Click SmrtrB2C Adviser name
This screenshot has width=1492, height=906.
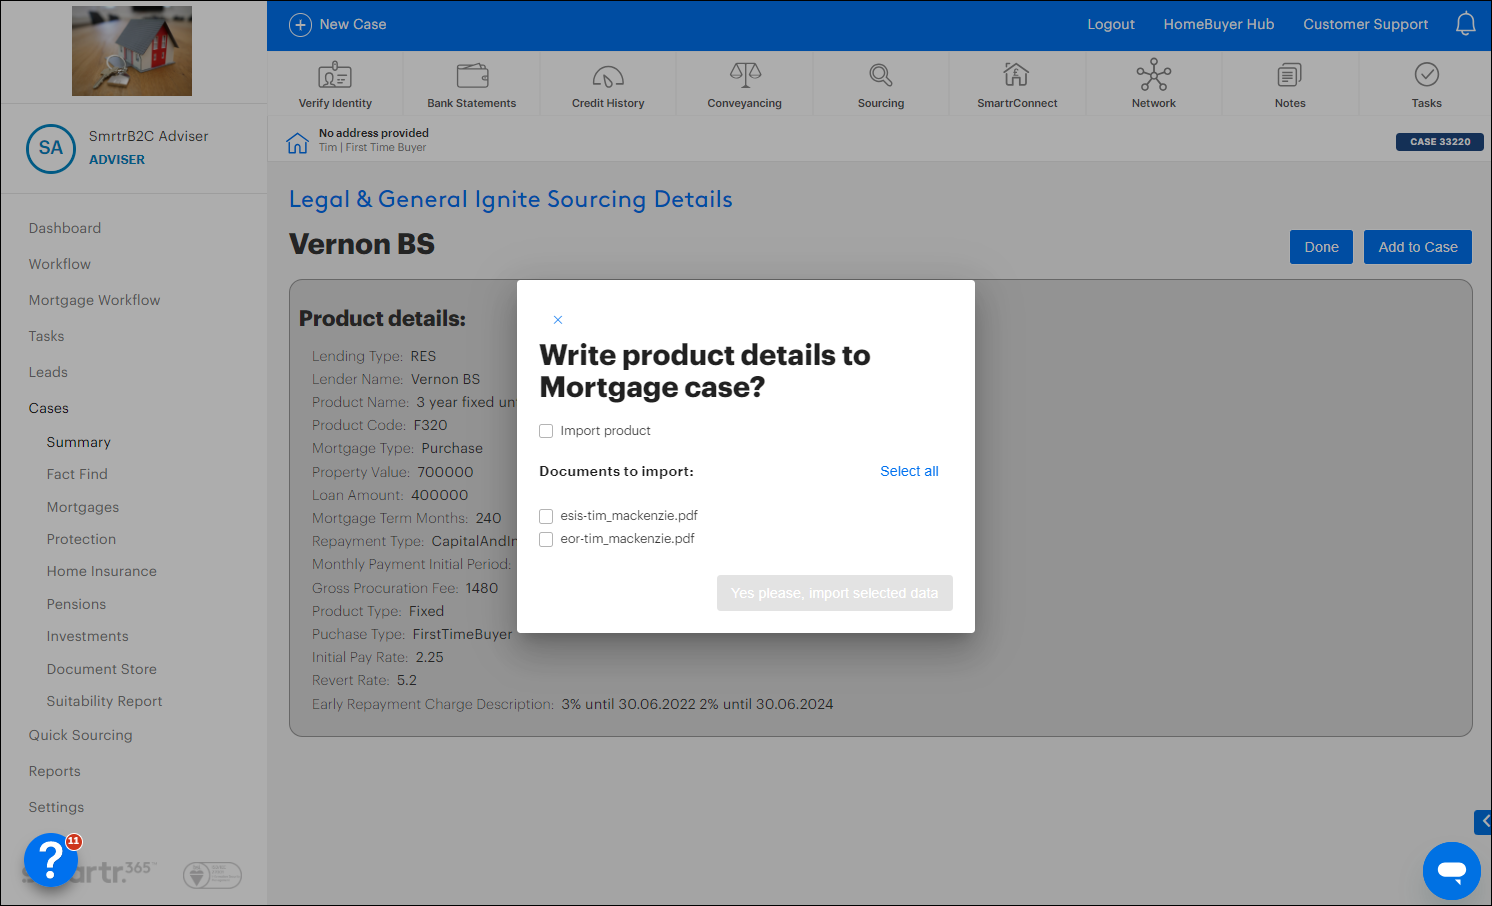(x=149, y=136)
